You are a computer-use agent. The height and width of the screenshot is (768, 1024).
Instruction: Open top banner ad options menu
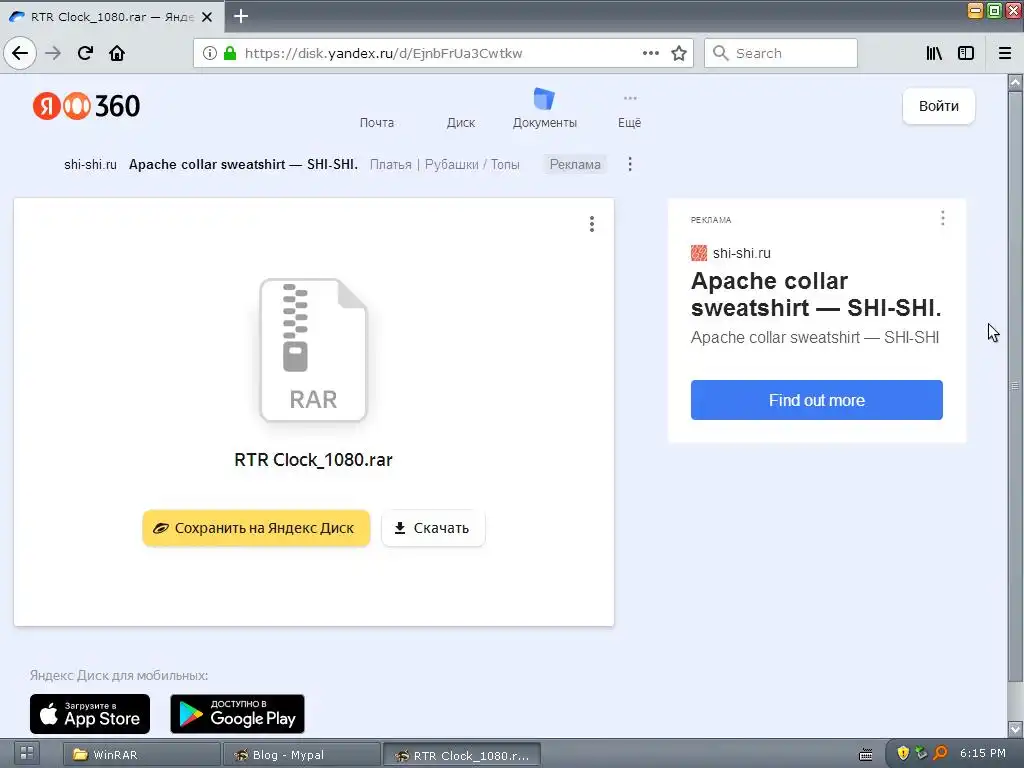(630, 165)
